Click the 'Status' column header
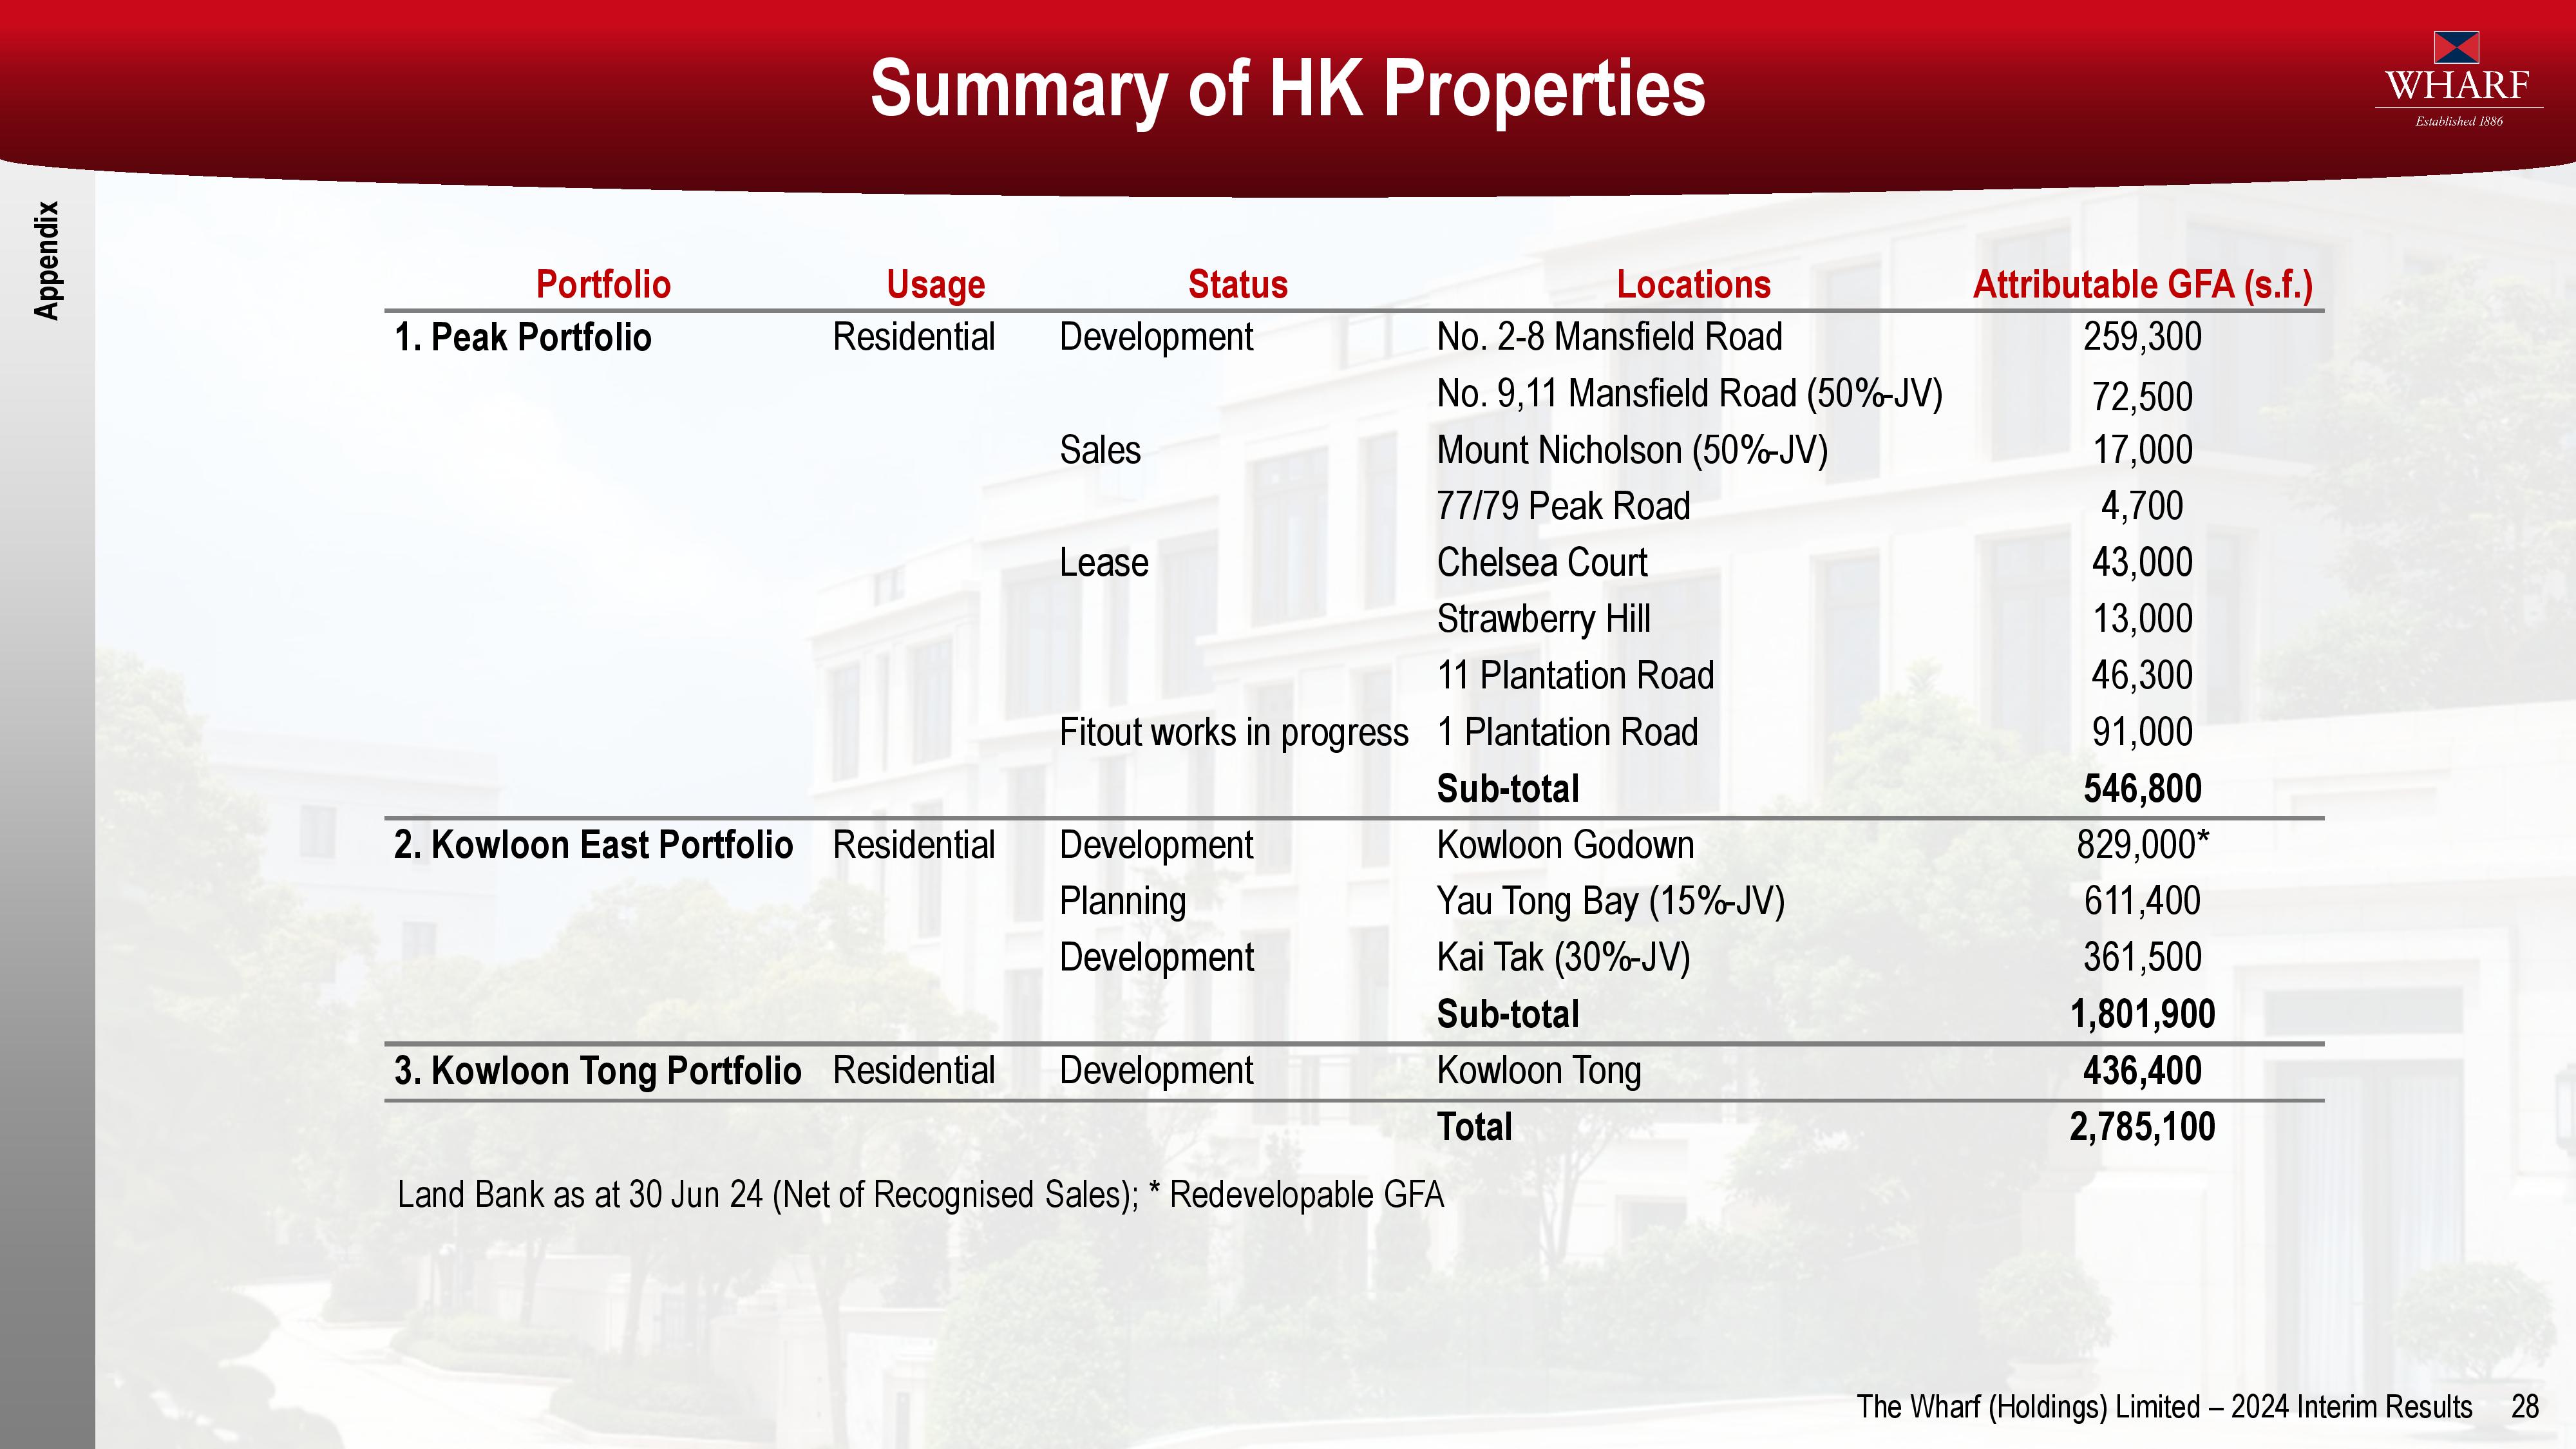 [1238, 285]
